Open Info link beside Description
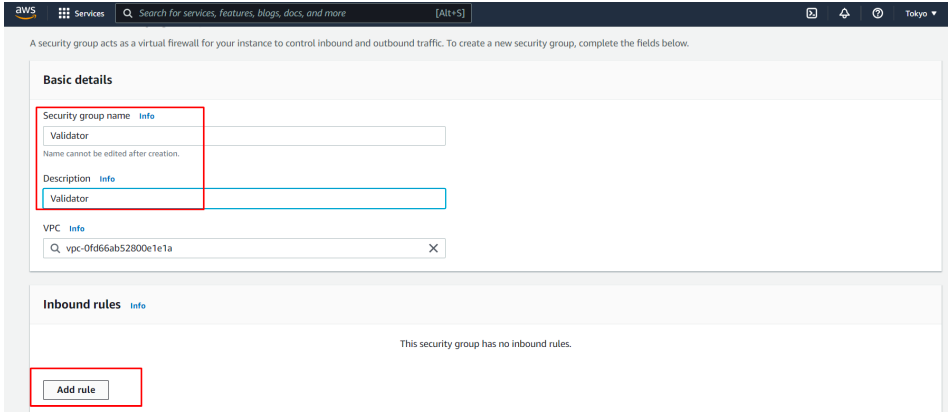The image size is (951, 415). click(107, 179)
